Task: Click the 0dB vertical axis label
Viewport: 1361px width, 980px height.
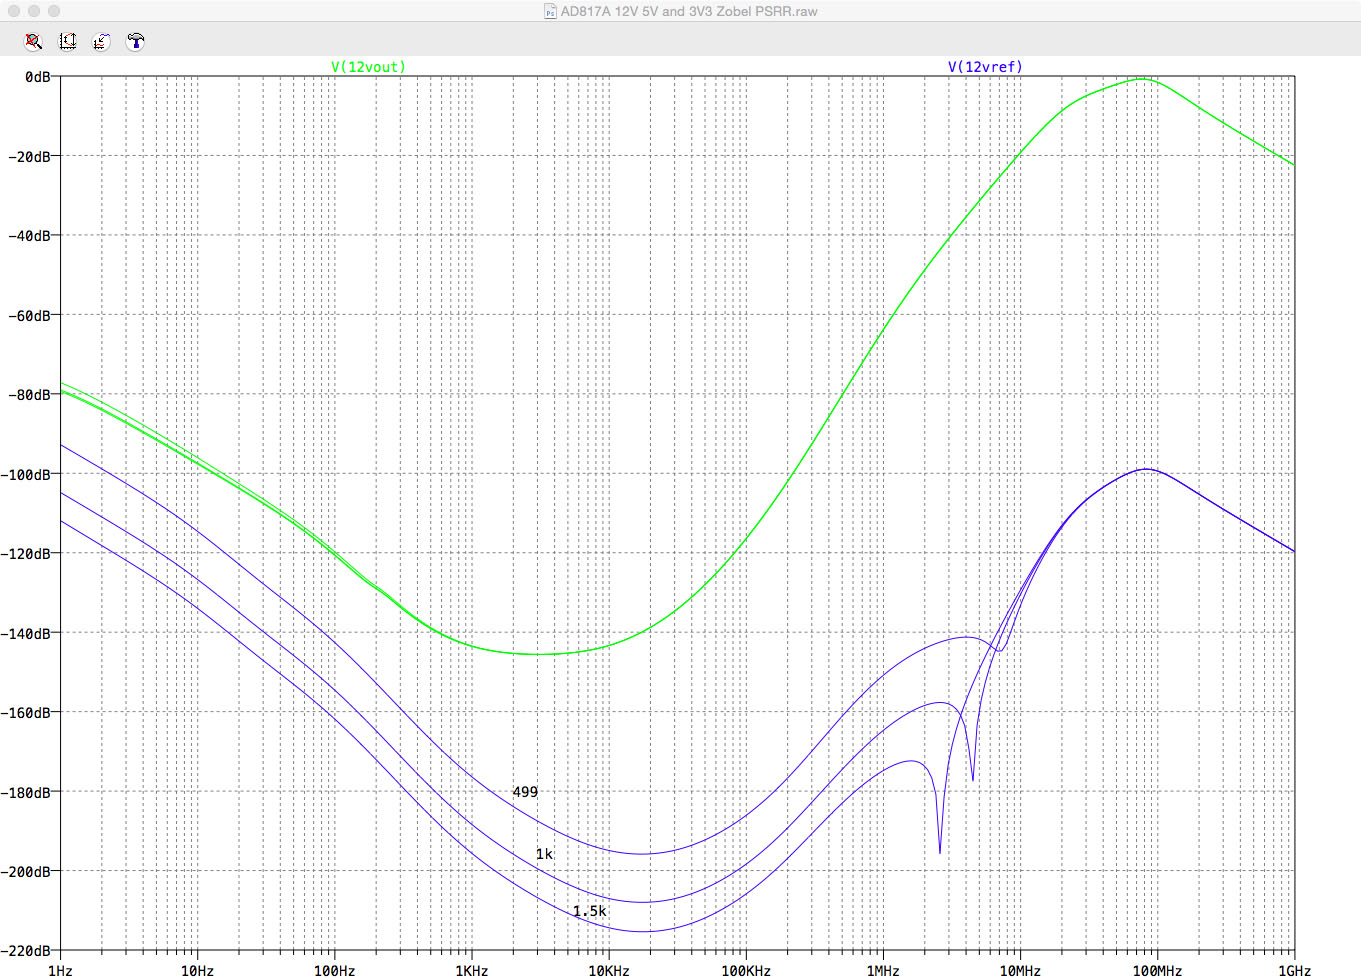Action: 38,77
